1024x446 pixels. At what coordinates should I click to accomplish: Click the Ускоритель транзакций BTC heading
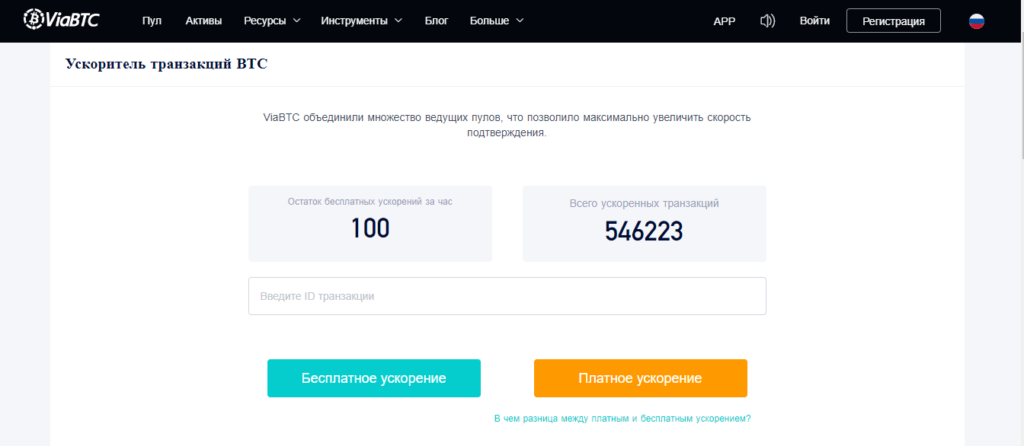point(166,64)
